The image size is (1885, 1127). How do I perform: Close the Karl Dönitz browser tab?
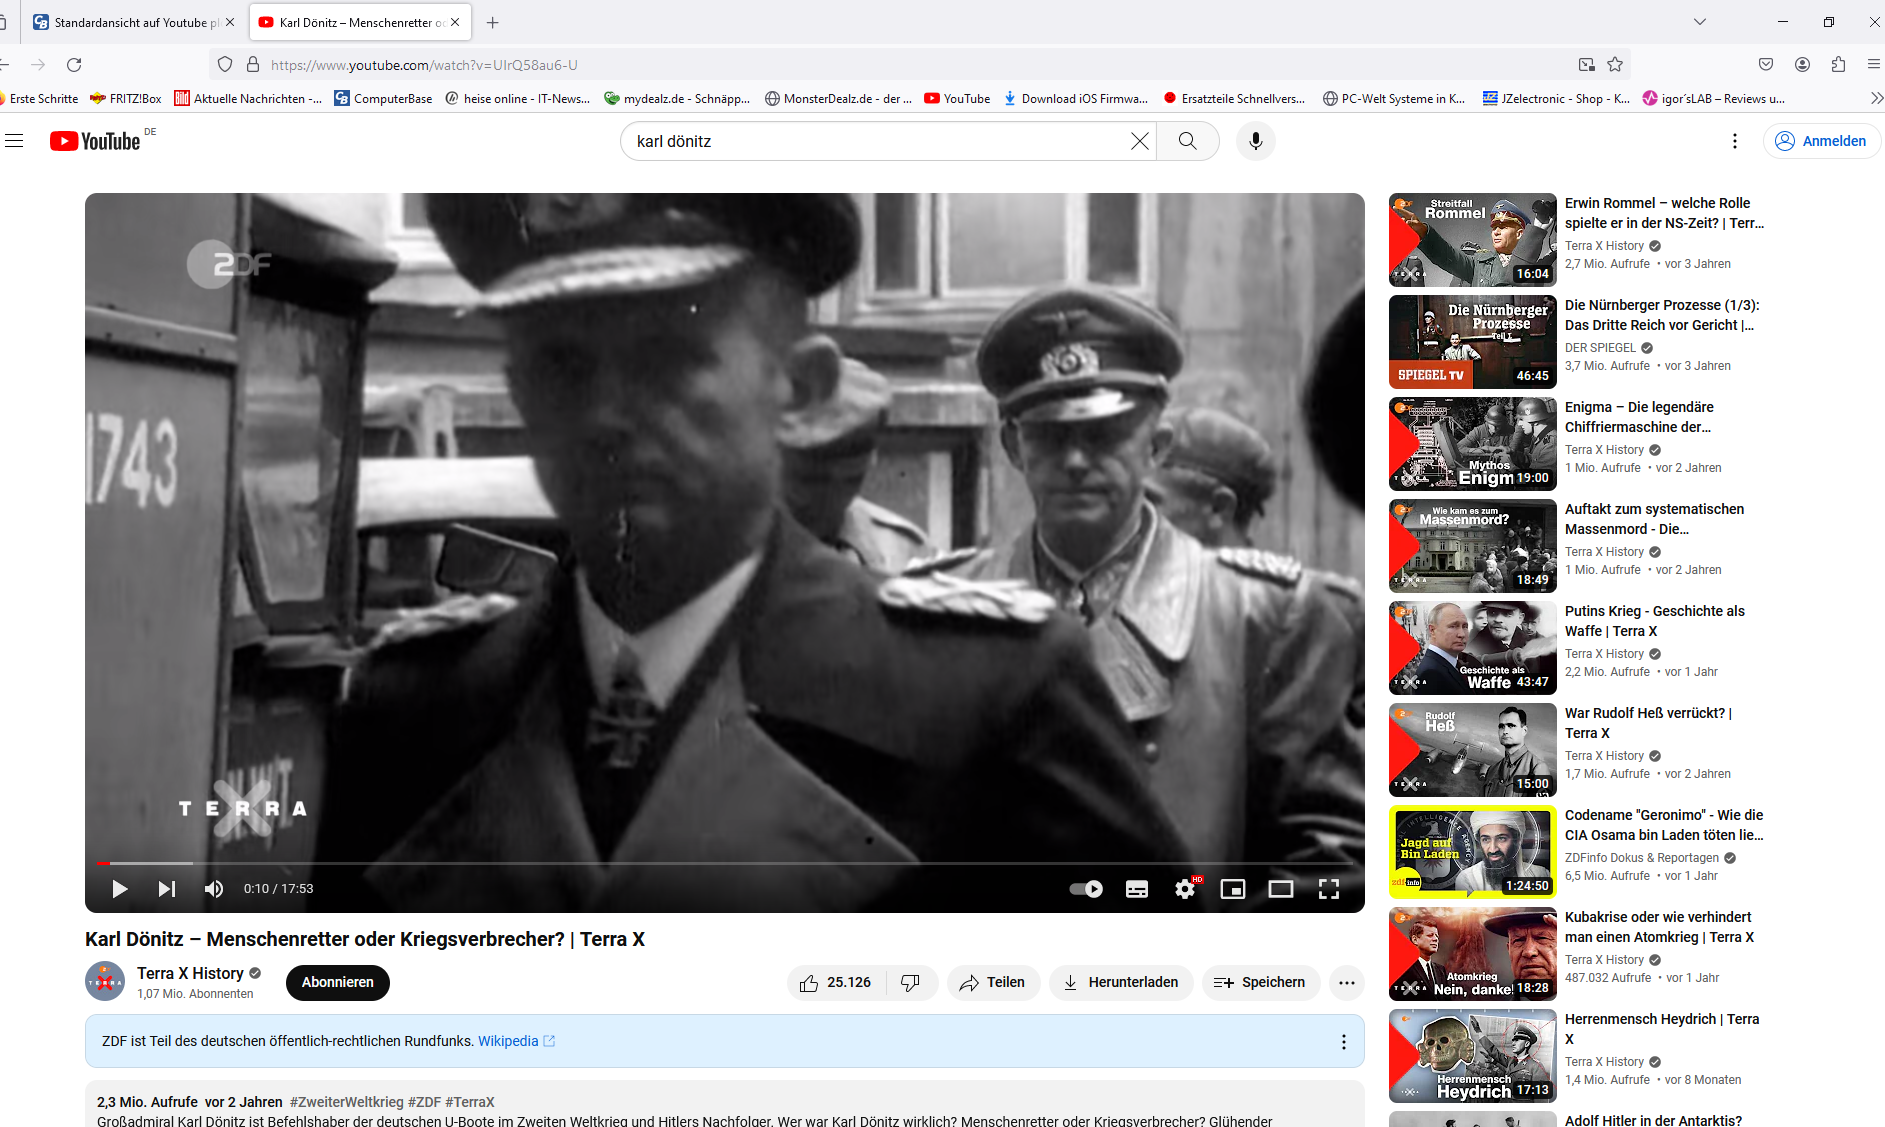point(455,22)
